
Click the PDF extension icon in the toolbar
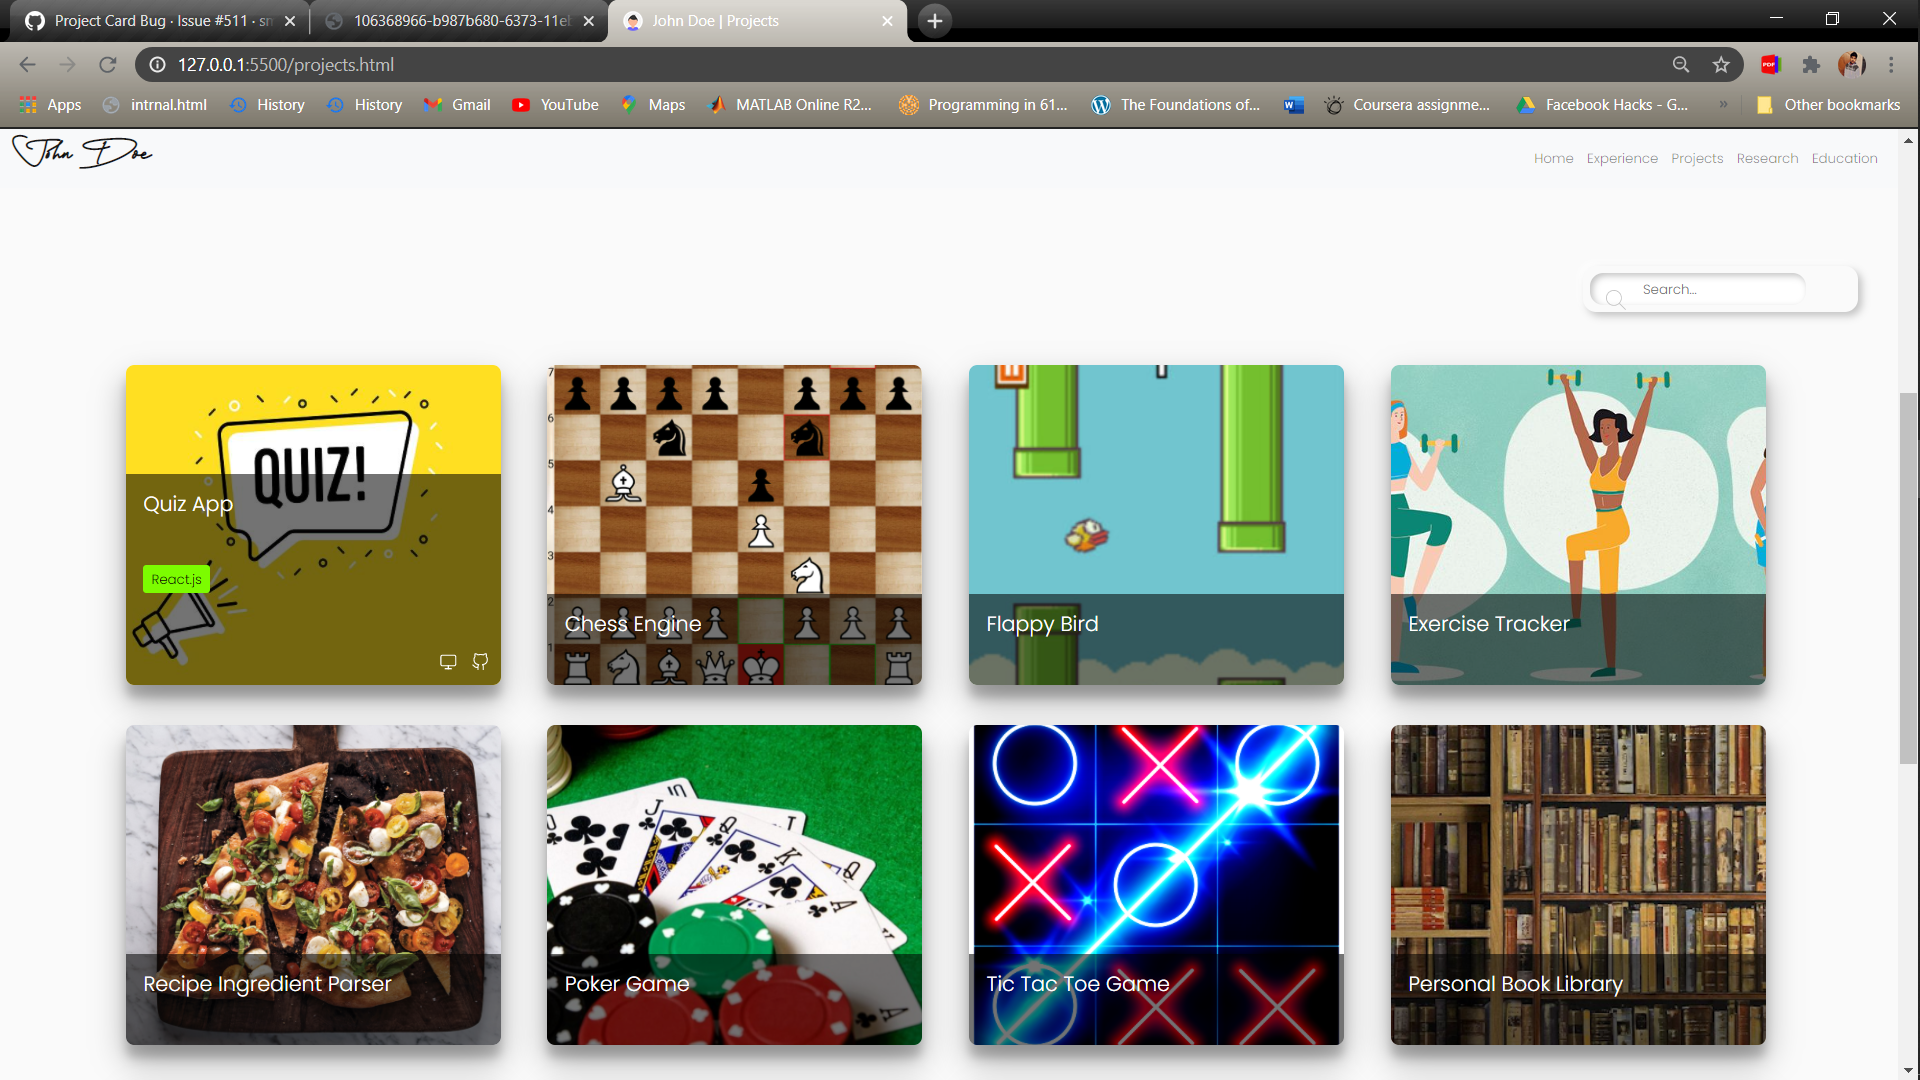[x=1771, y=64]
